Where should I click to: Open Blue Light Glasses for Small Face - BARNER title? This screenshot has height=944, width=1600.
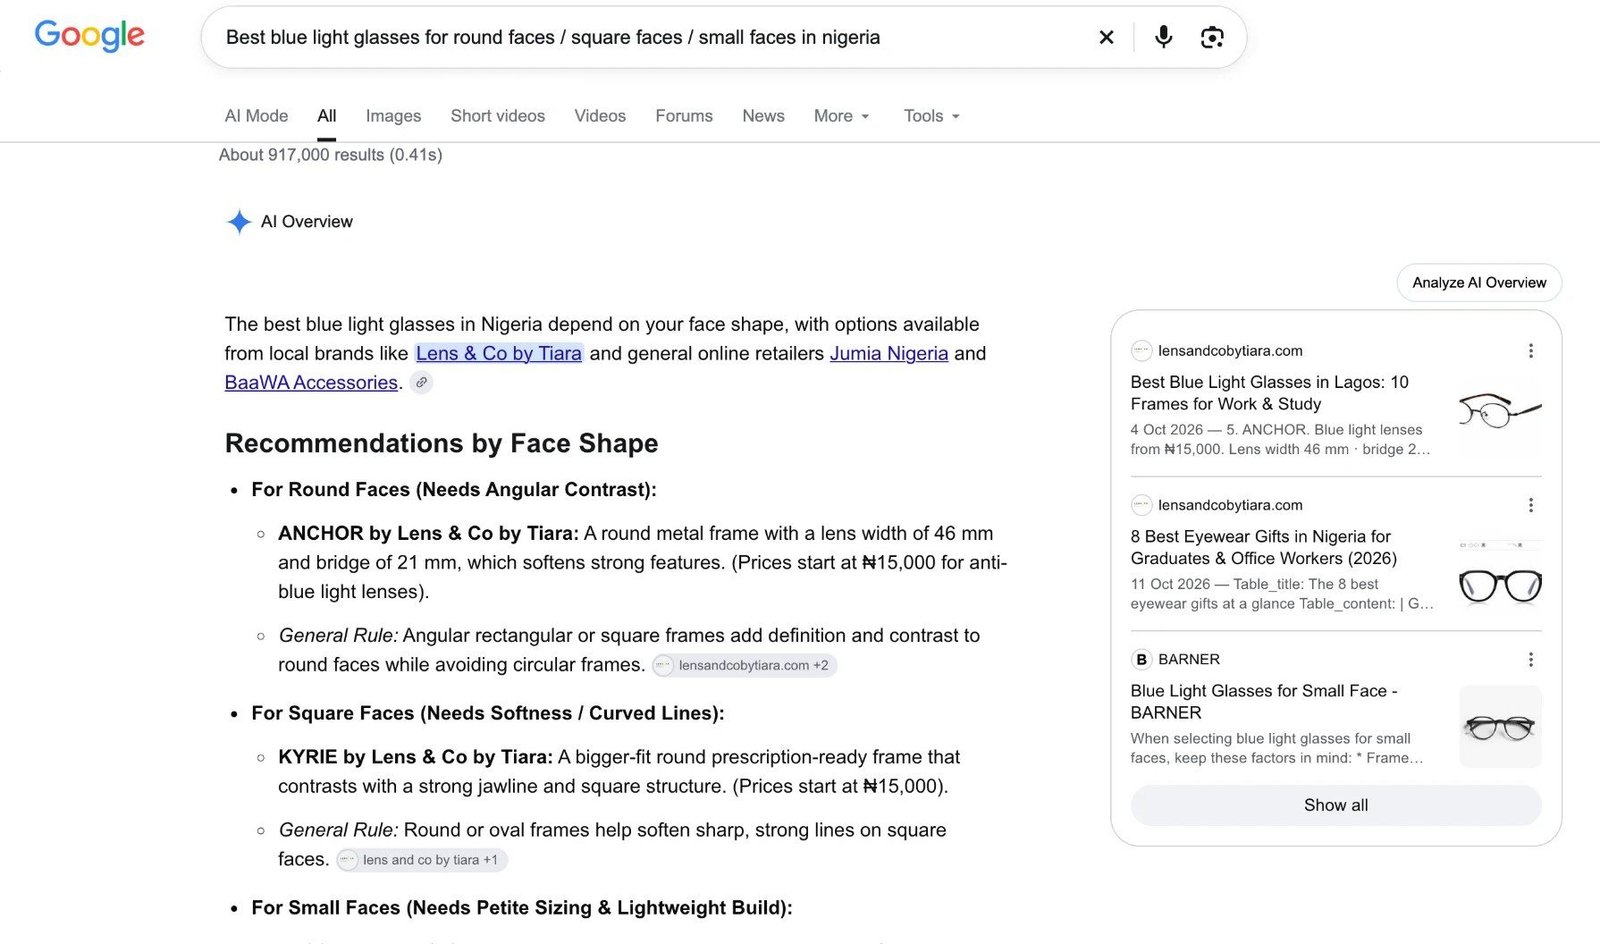[x=1264, y=702]
